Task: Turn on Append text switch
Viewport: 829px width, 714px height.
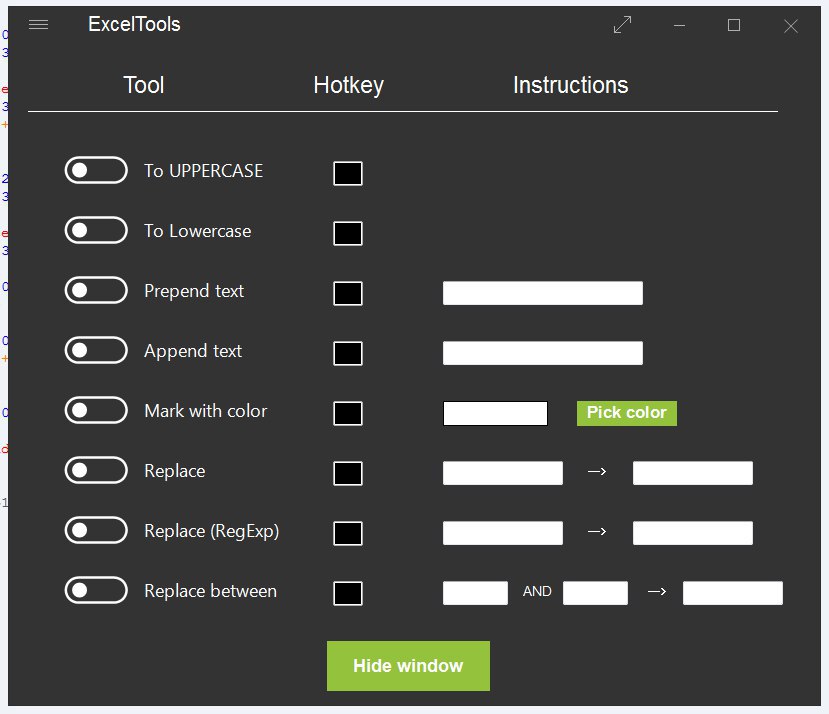Action: click(96, 350)
